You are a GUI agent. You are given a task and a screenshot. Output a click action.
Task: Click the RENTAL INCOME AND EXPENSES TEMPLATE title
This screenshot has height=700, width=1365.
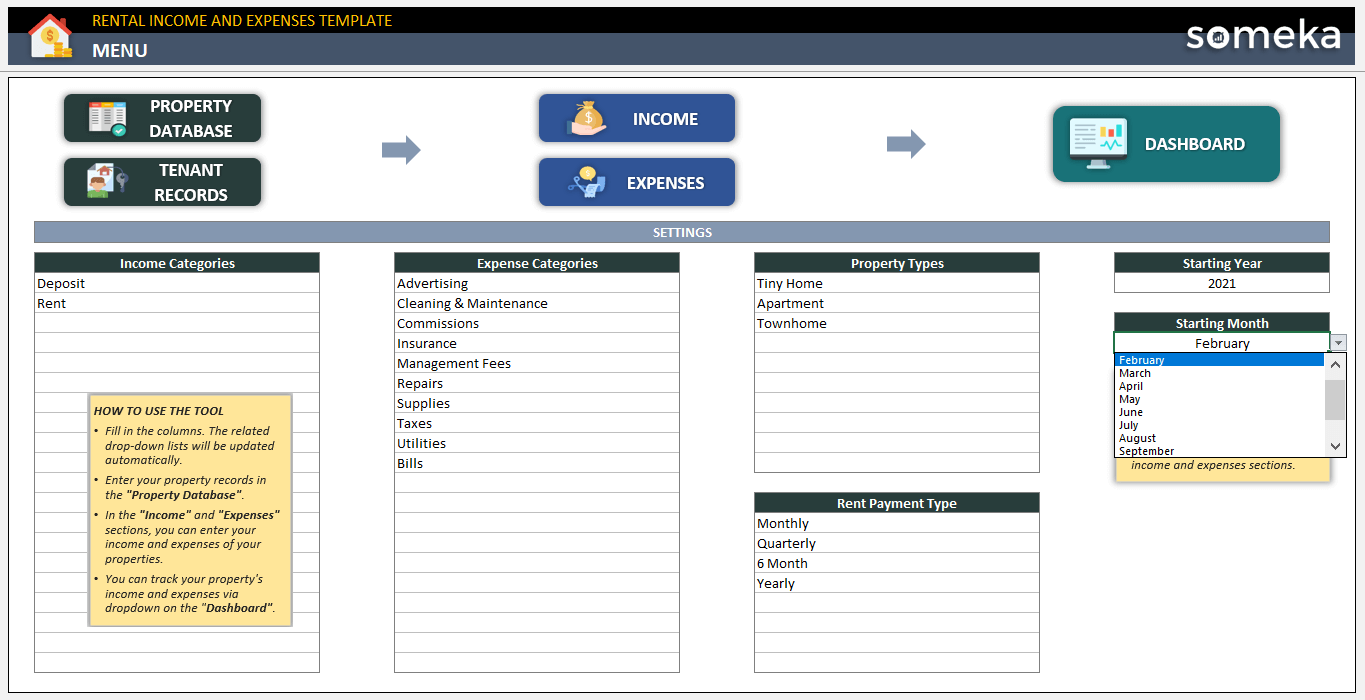click(240, 19)
